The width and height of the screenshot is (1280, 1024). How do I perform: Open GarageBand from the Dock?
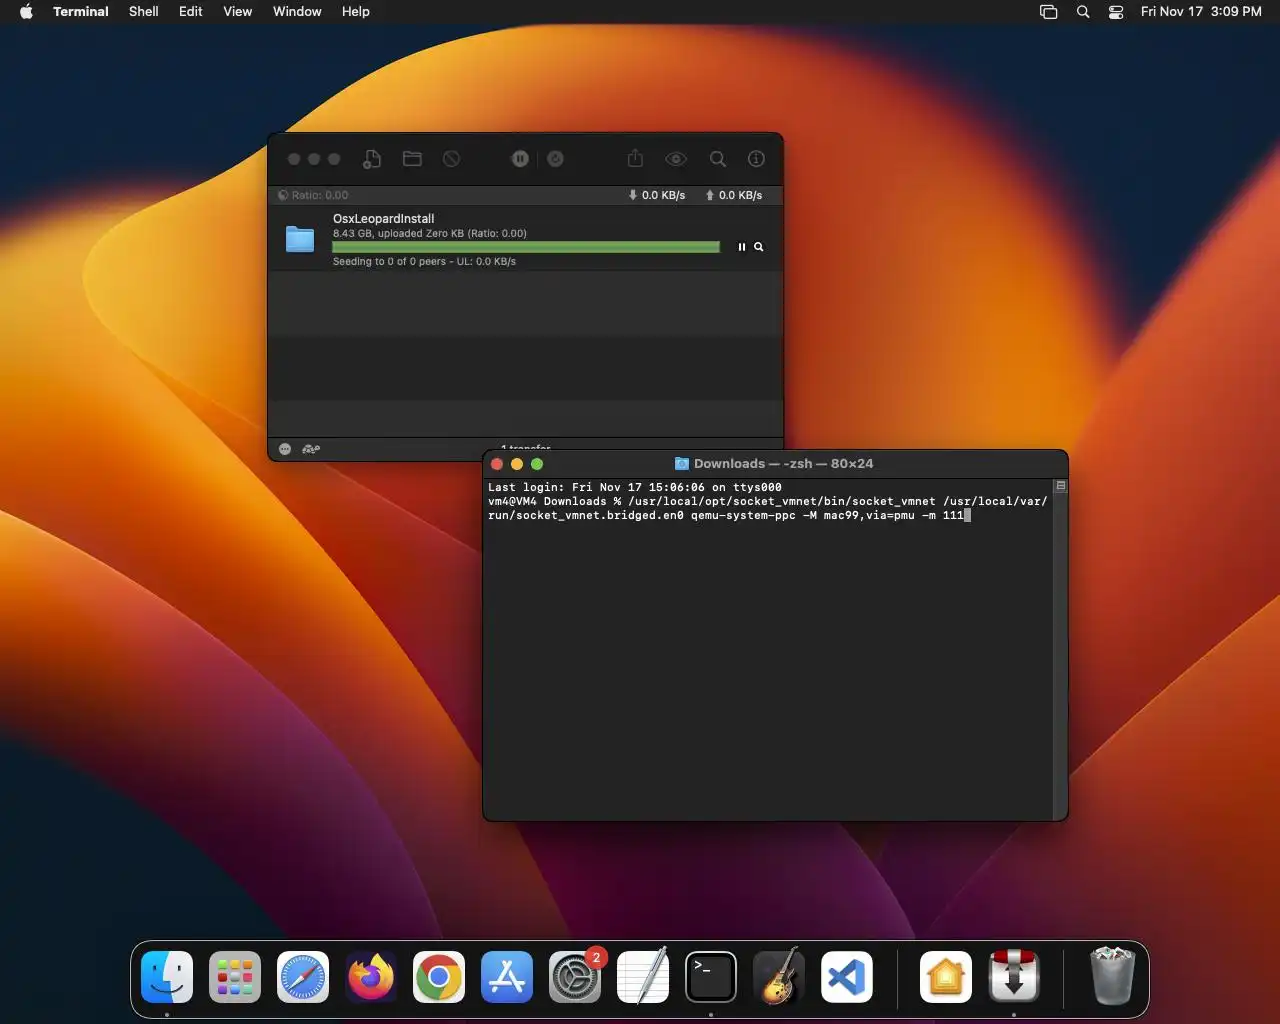click(x=779, y=977)
